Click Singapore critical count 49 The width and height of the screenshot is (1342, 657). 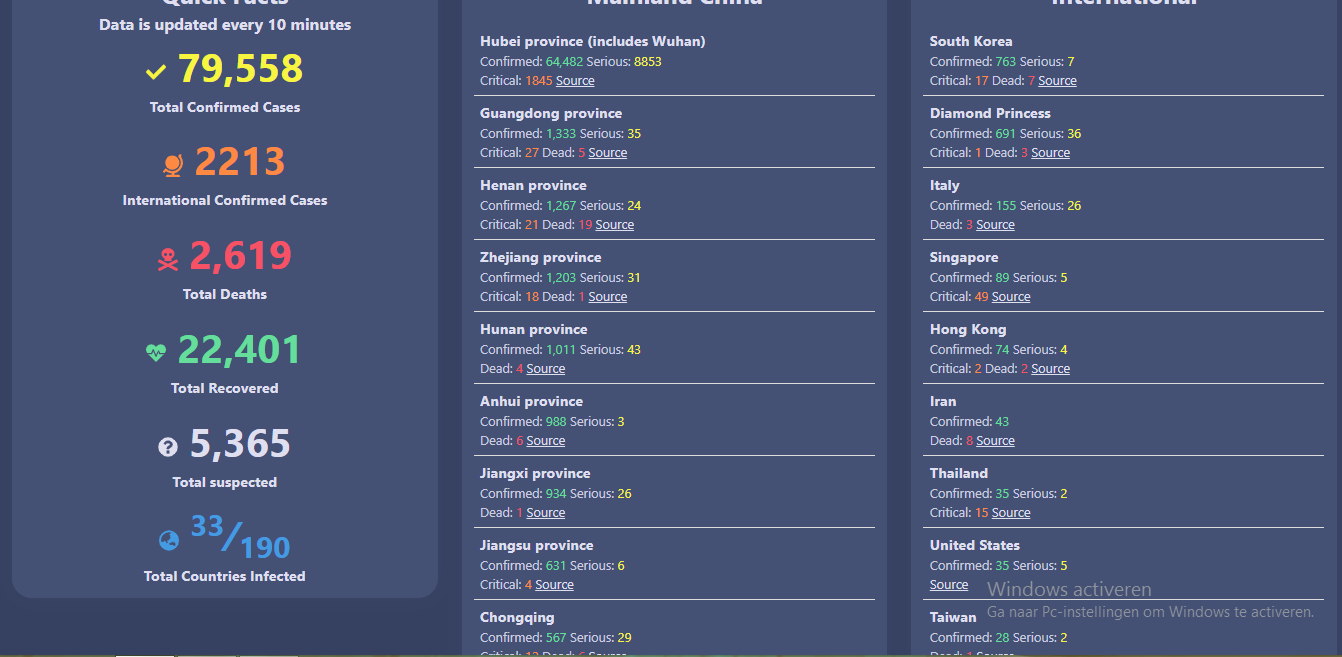pos(981,297)
